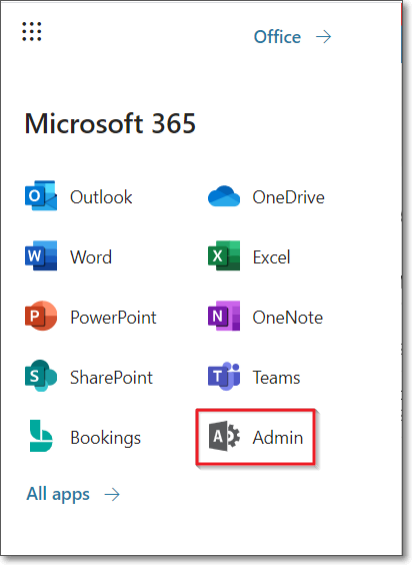Open PowerPoint app icon

click(41, 316)
